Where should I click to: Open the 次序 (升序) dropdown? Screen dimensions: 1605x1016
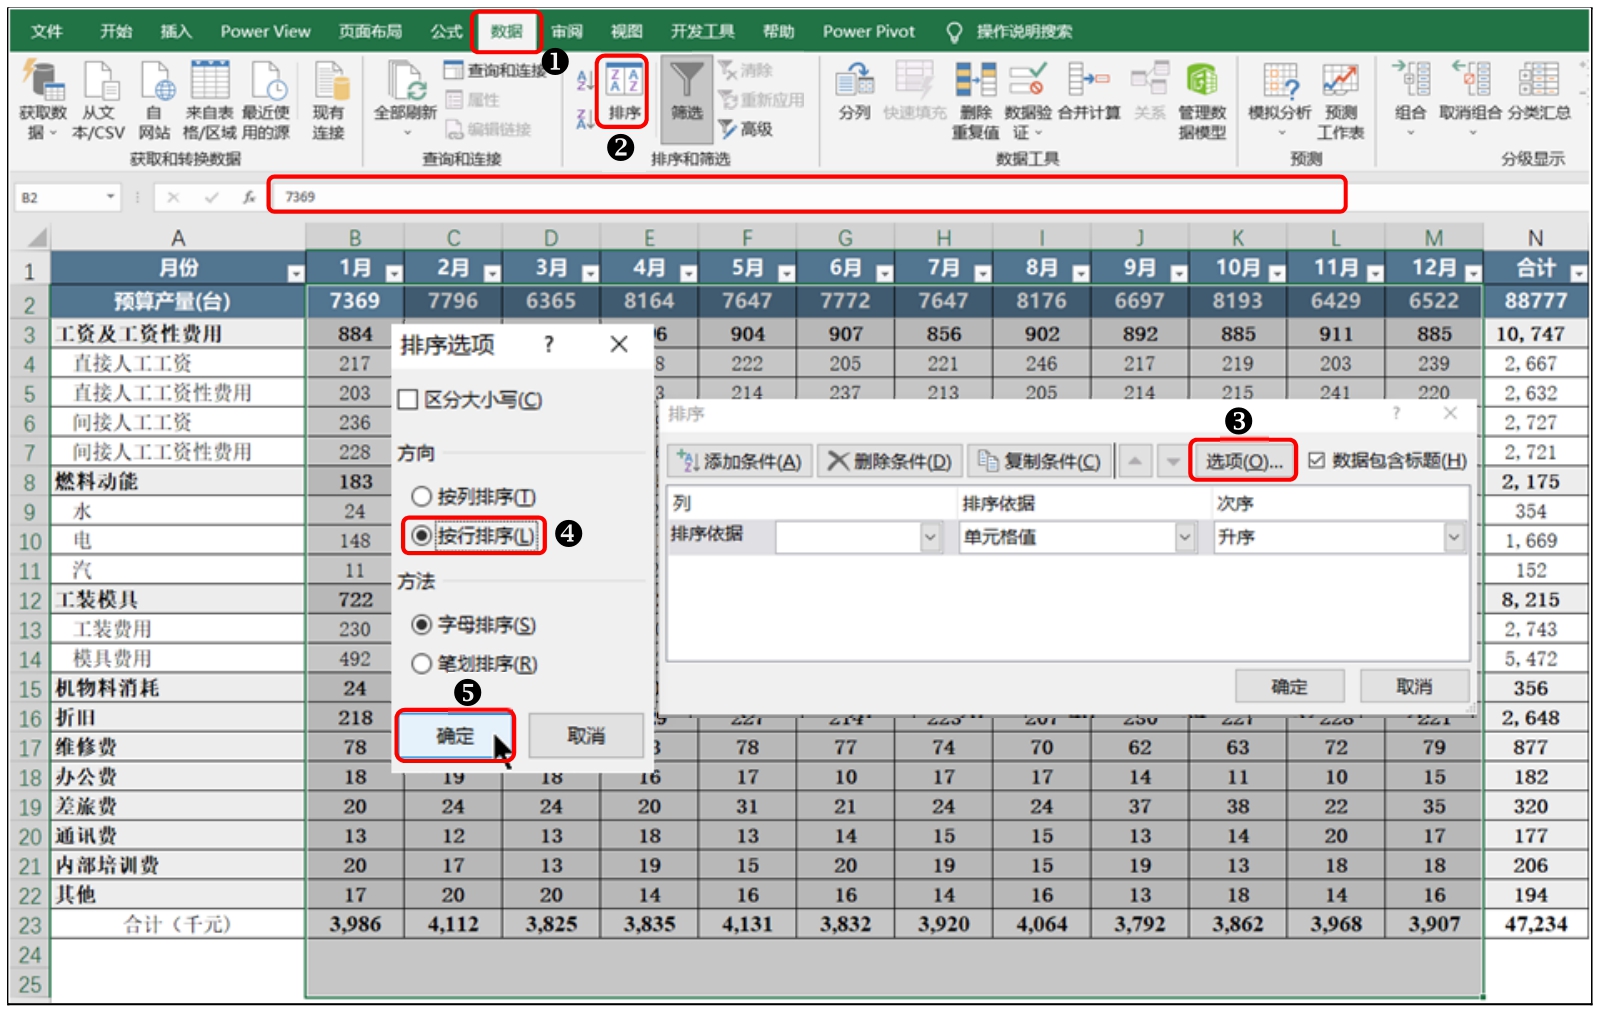point(1453,538)
